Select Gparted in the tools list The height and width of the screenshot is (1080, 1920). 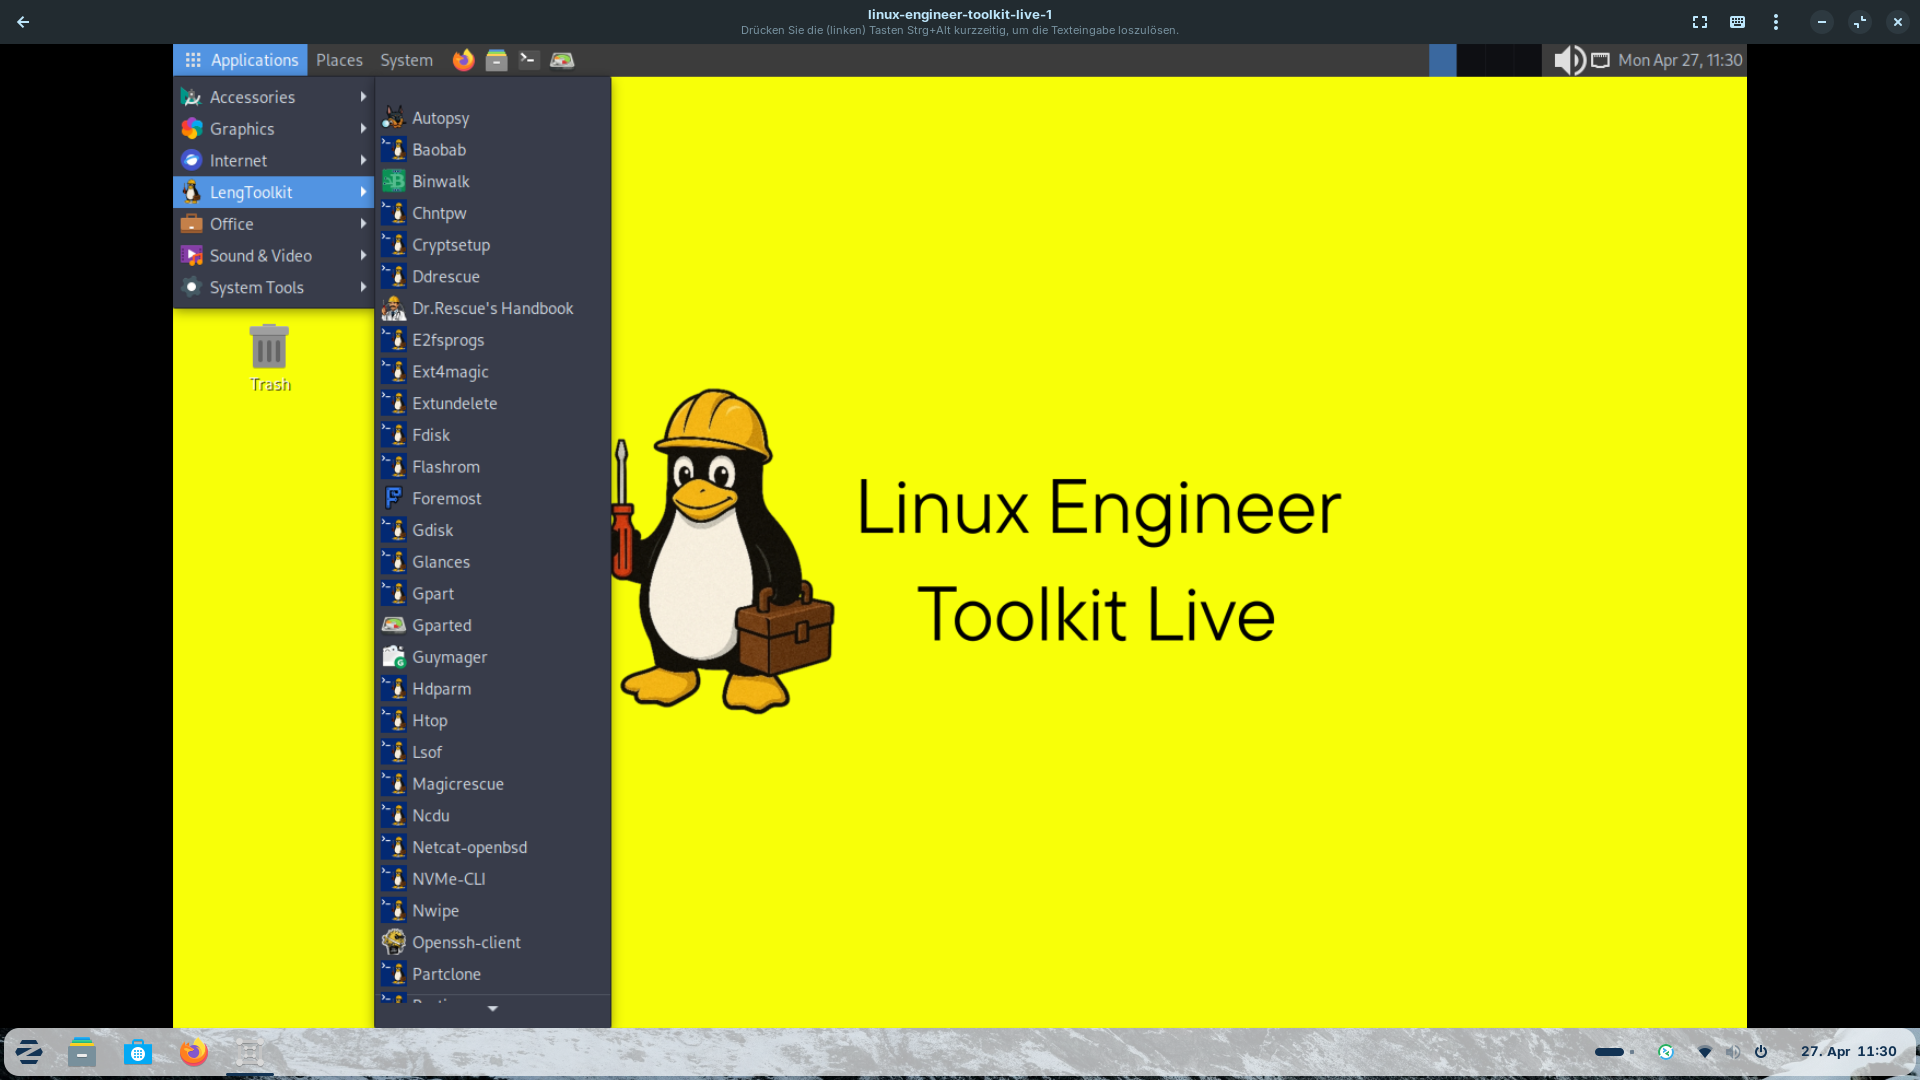[x=441, y=625]
